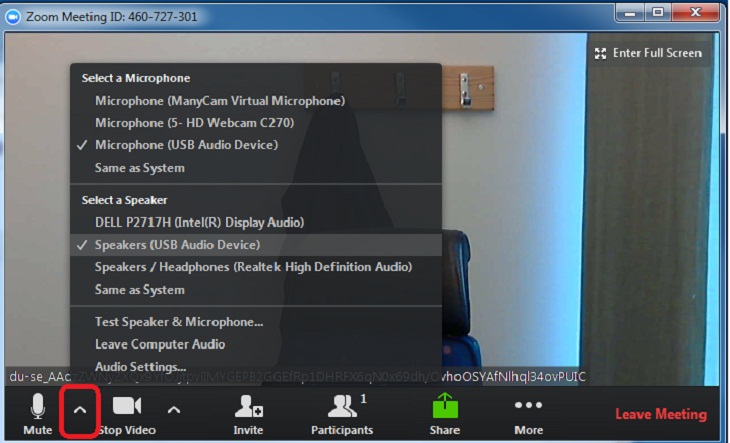Select Microphone (USB Audio Device) option
The height and width of the screenshot is (443, 730).
click(186, 145)
